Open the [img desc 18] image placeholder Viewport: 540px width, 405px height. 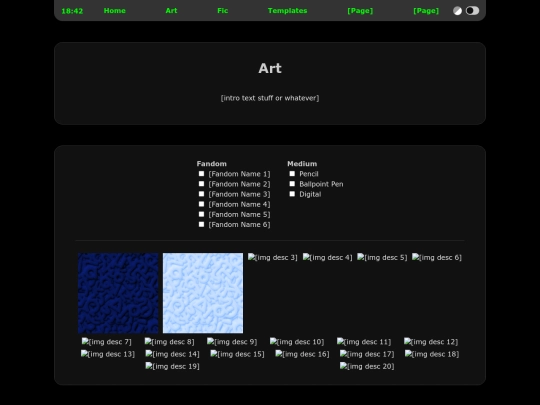click(432, 354)
